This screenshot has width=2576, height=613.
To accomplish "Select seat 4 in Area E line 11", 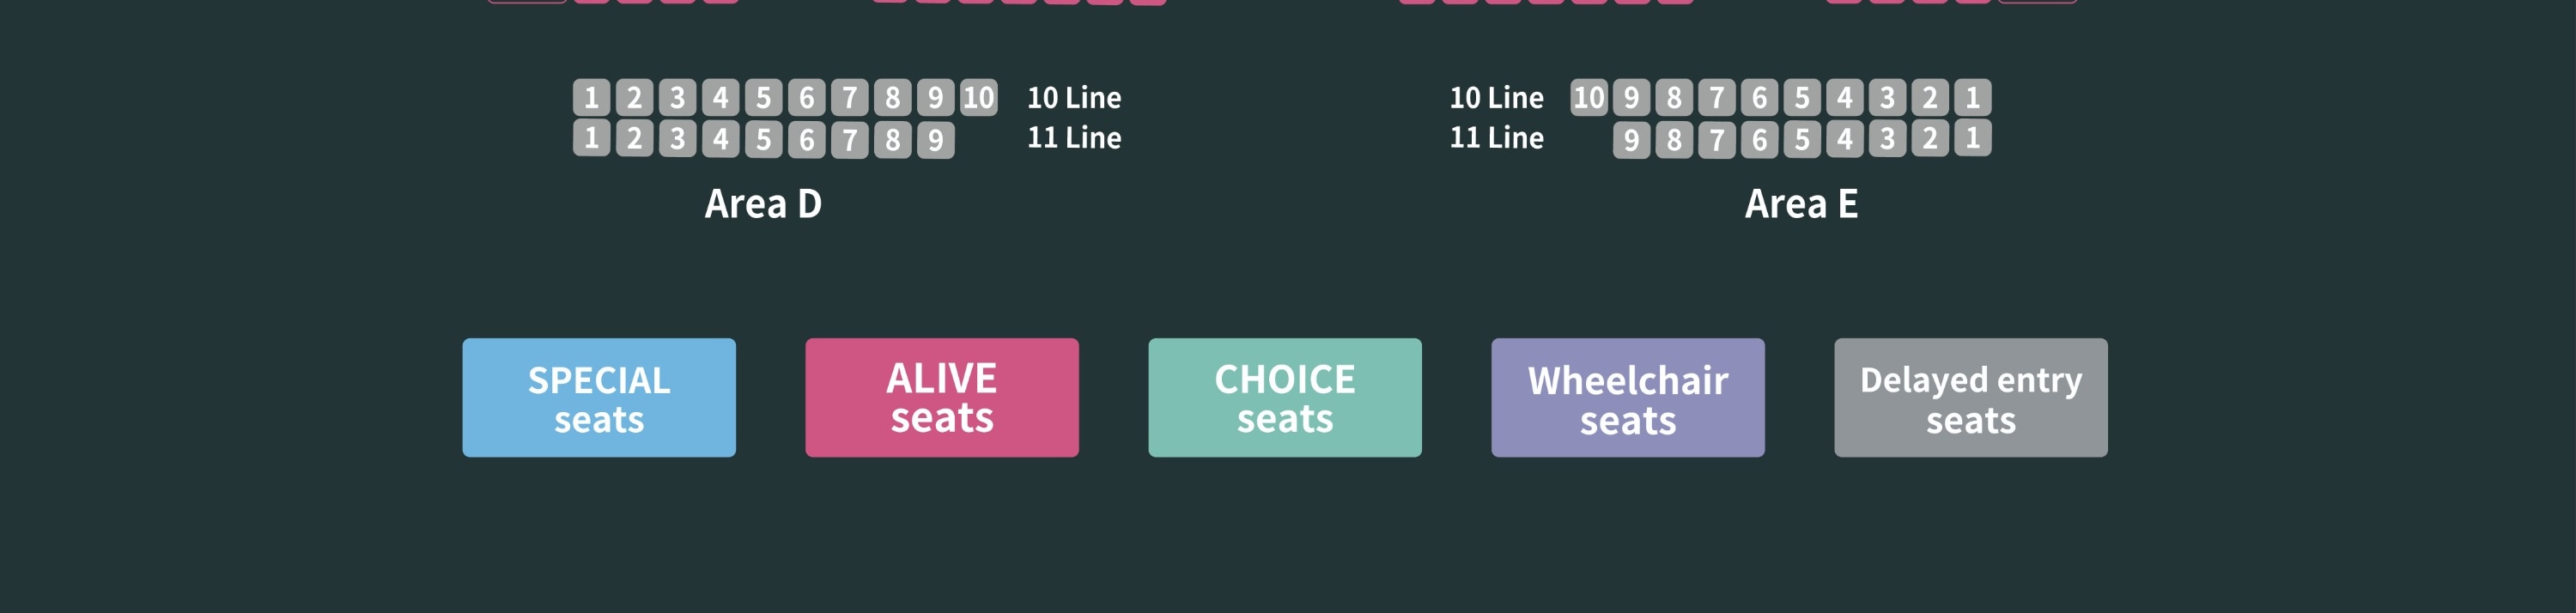I will pyautogui.click(x=1845, y=138).
